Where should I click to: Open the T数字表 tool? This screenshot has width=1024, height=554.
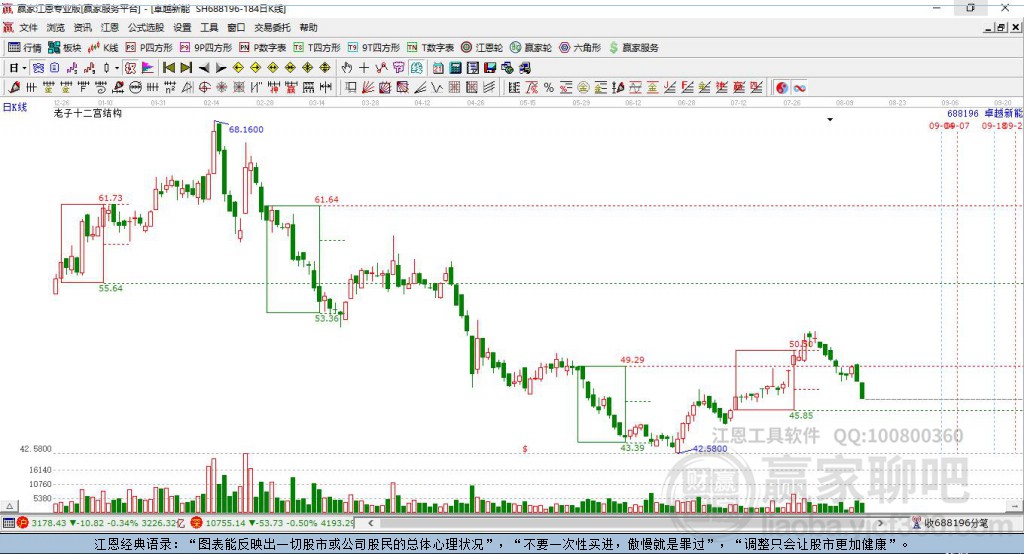430,48
